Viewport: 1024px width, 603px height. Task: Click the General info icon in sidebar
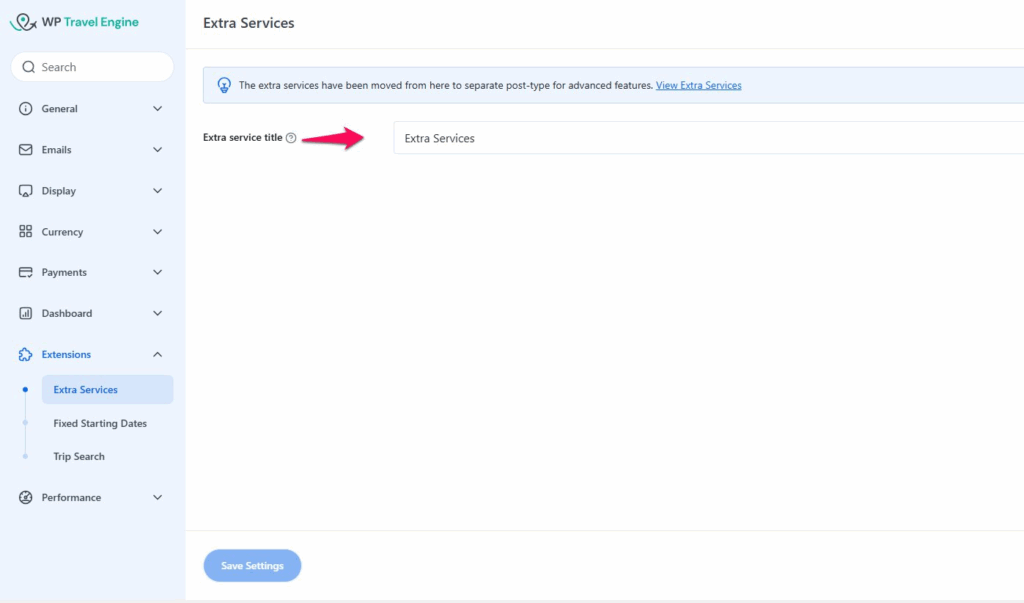(x=26, y=109)
